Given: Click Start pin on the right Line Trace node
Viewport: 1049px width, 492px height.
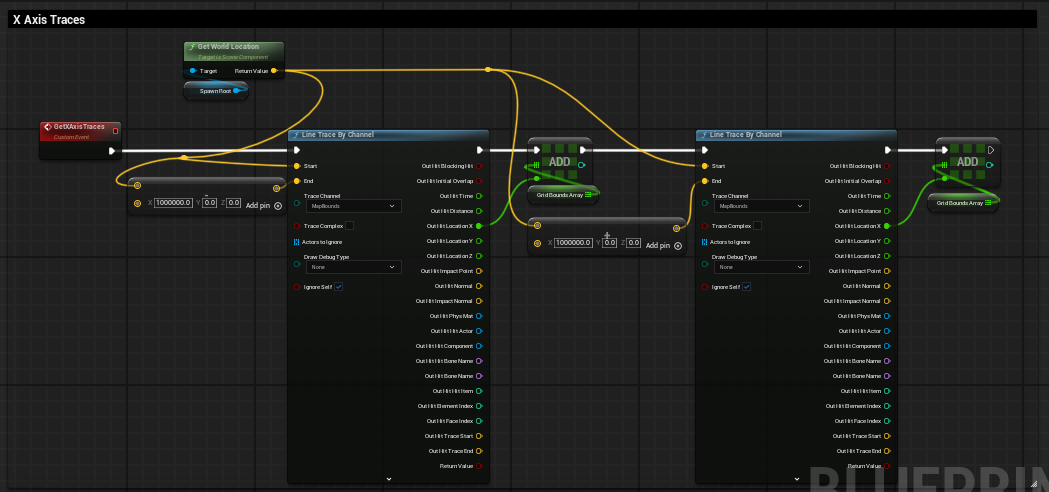Looking at the screenshot, I should pyautogui.click(x=705, y=166).
